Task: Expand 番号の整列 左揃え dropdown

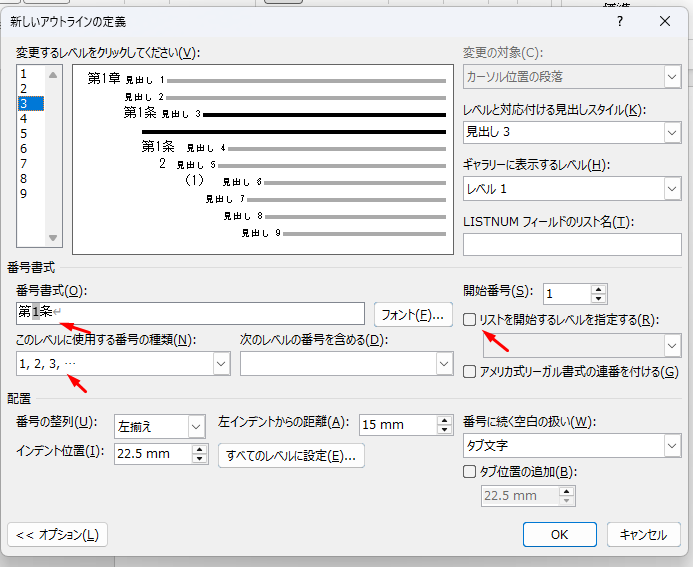Action: (x=195, y=425)
